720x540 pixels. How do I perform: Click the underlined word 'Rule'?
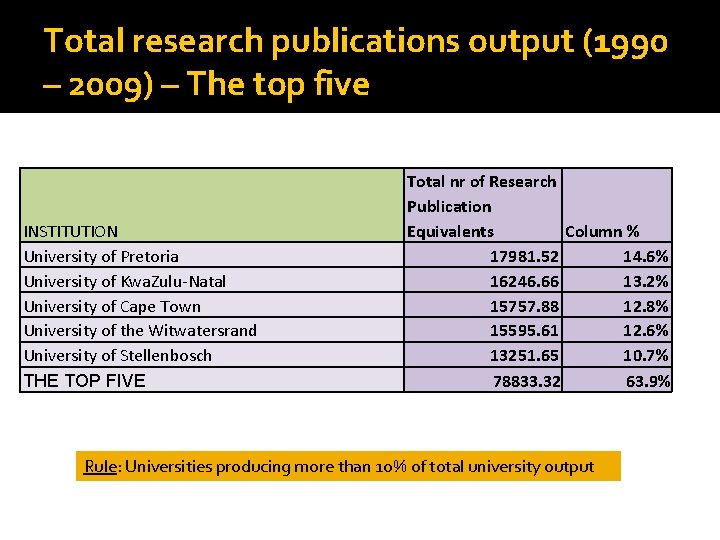click(x=101, y=467)
